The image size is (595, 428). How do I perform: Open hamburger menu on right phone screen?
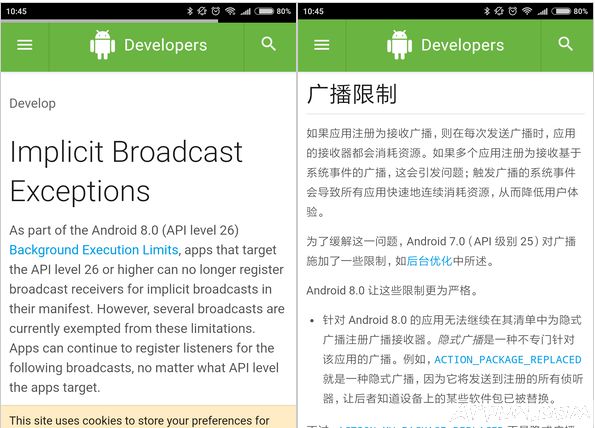tap(322, 45)
